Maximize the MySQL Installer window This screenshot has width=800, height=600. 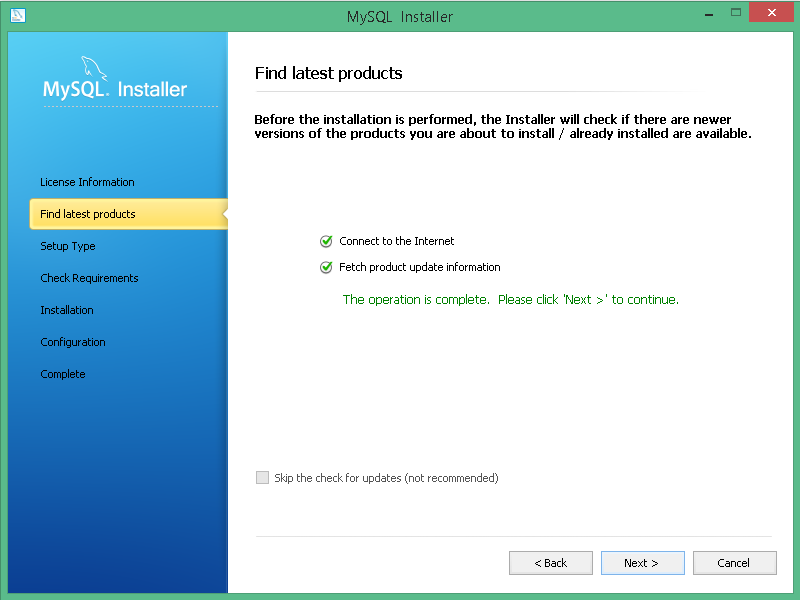click(736, 13)
